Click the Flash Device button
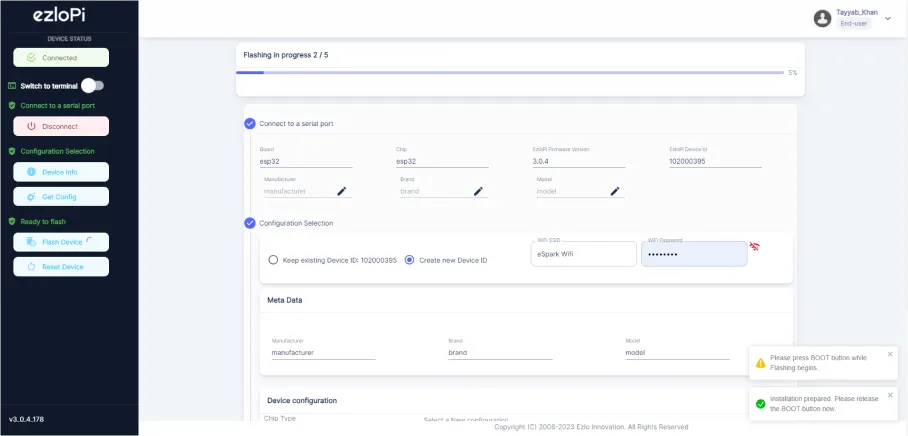The height and width of the screenshot is (436, 908). (61, 242)
